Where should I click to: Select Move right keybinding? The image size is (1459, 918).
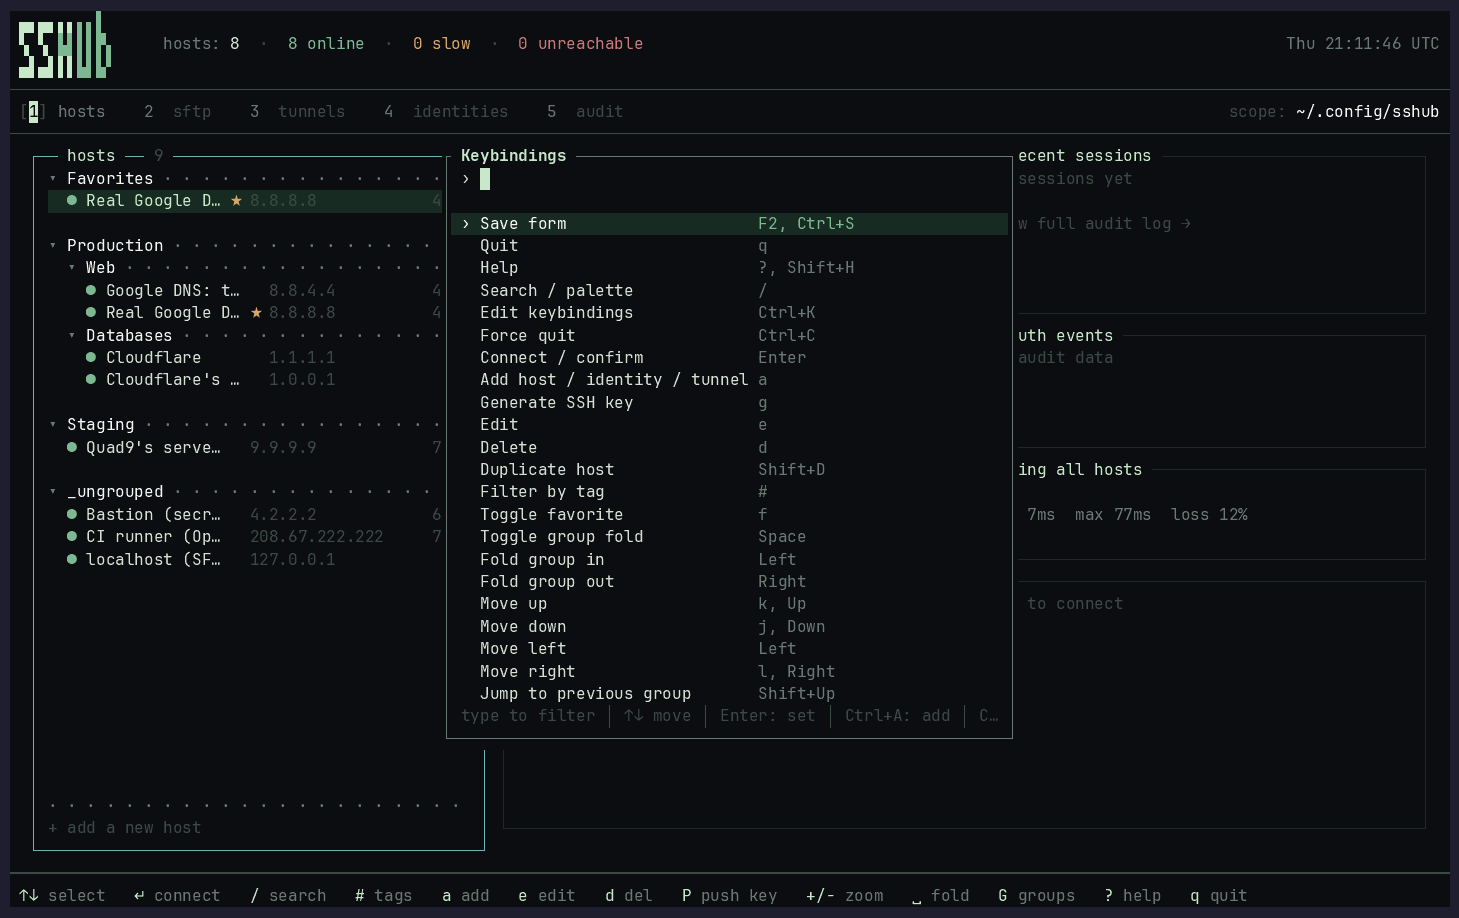(x=730, y=672)
